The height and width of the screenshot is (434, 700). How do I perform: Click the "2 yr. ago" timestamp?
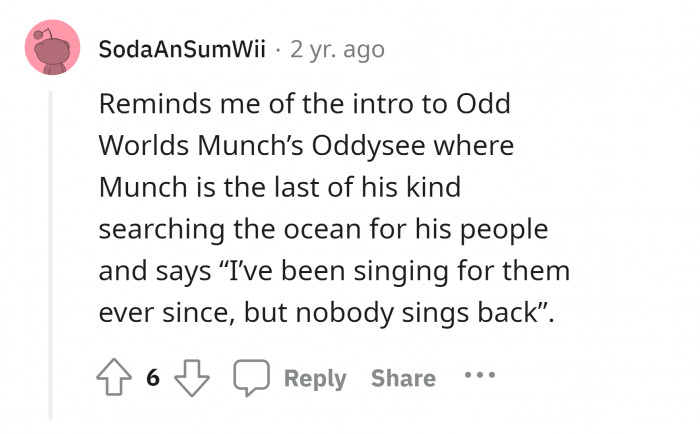pos(337,49)
